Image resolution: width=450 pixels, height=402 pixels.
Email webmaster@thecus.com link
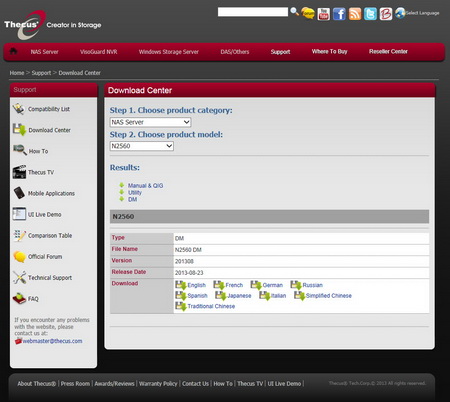[52, 341]
